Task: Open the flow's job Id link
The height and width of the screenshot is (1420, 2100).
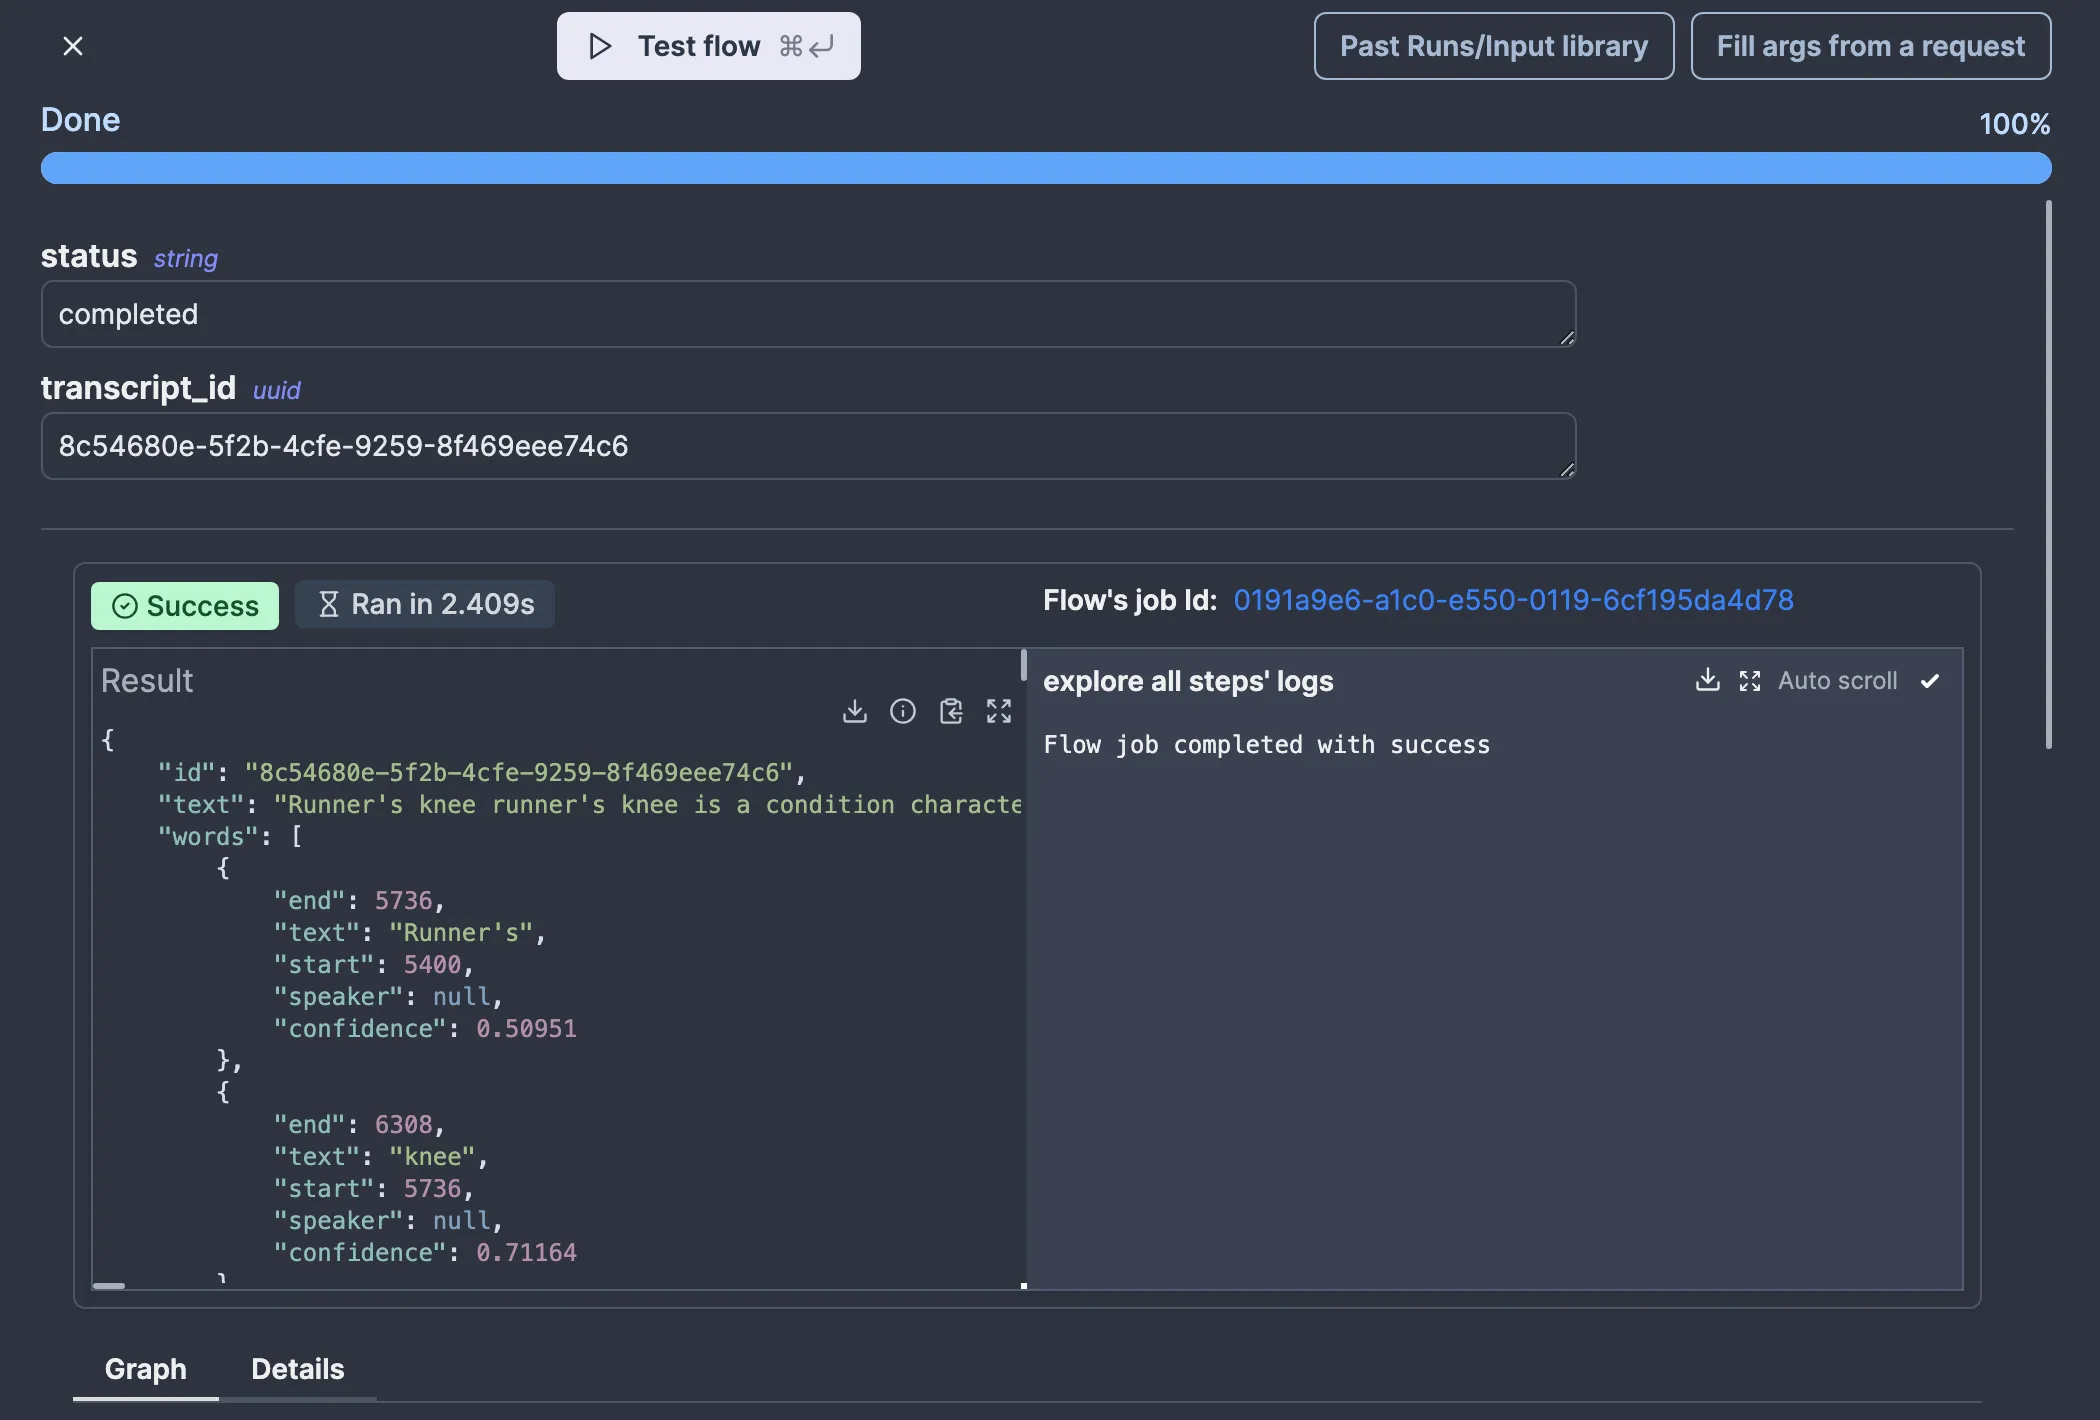Action: [1512, 600]
